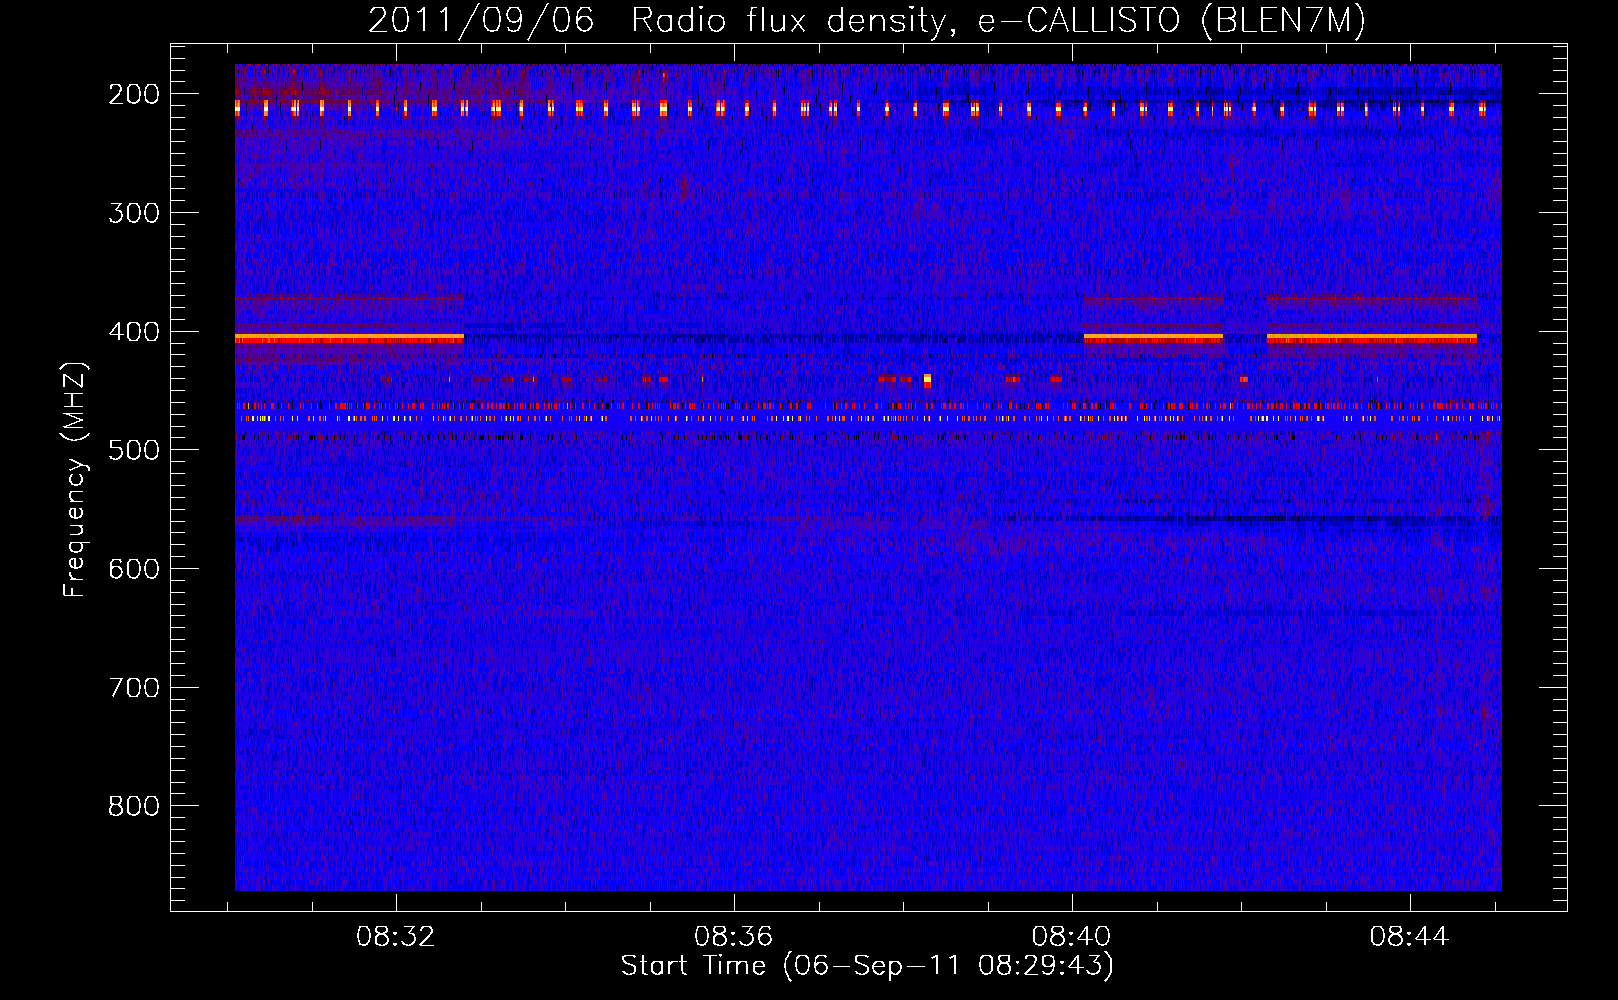Screen dimensions: 1618x1000
Task: Click the 08:40 time tick label
Action: (1072, 937)
